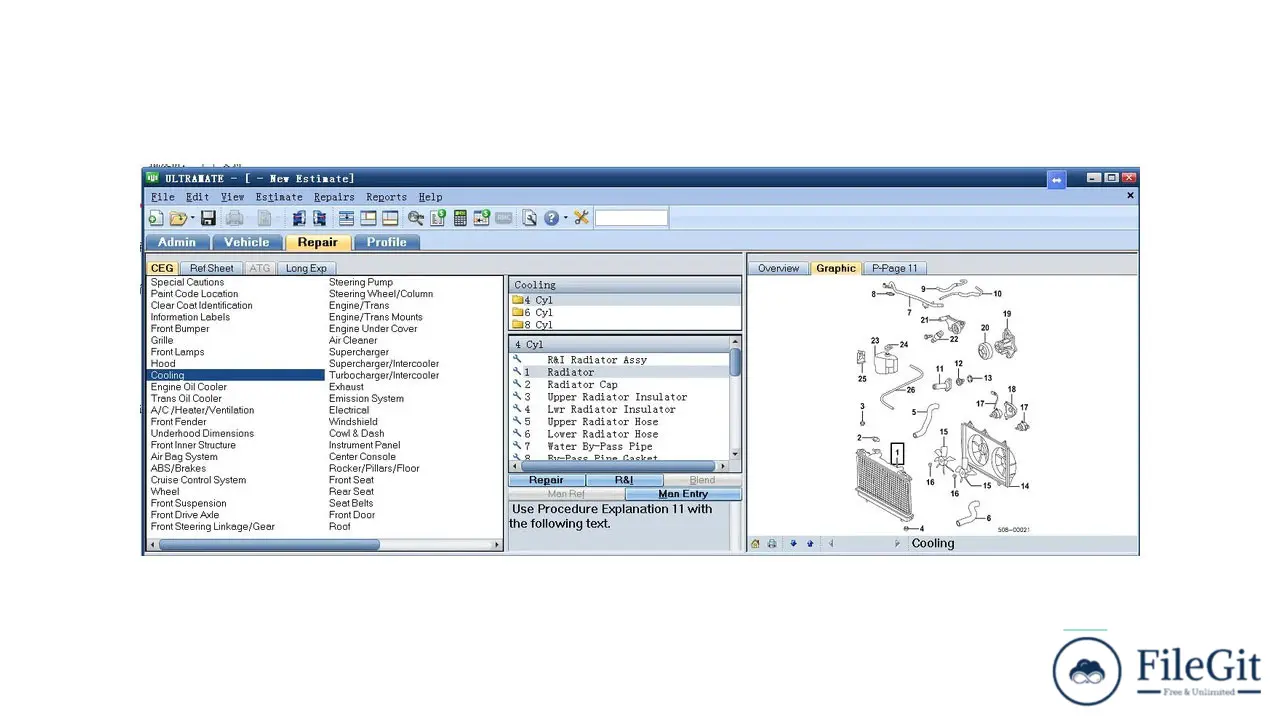Select the three-row split layout icon
The image size is (1280, 720).
coord(347,218)
